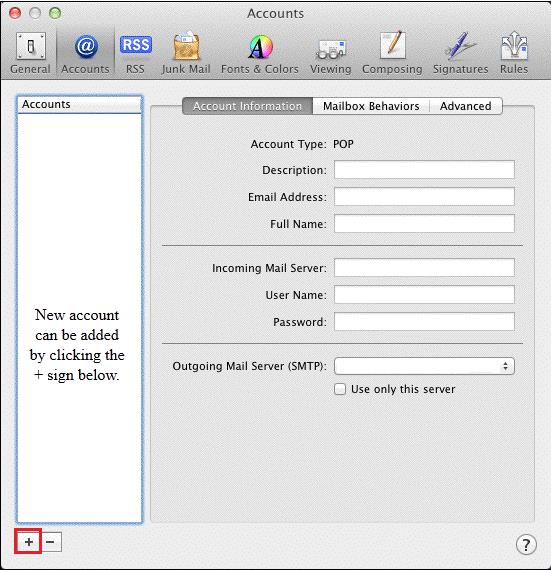Open Composing preferences
Image resolution: width=551 pixels, height=570 pixels.
click(392, 53)
